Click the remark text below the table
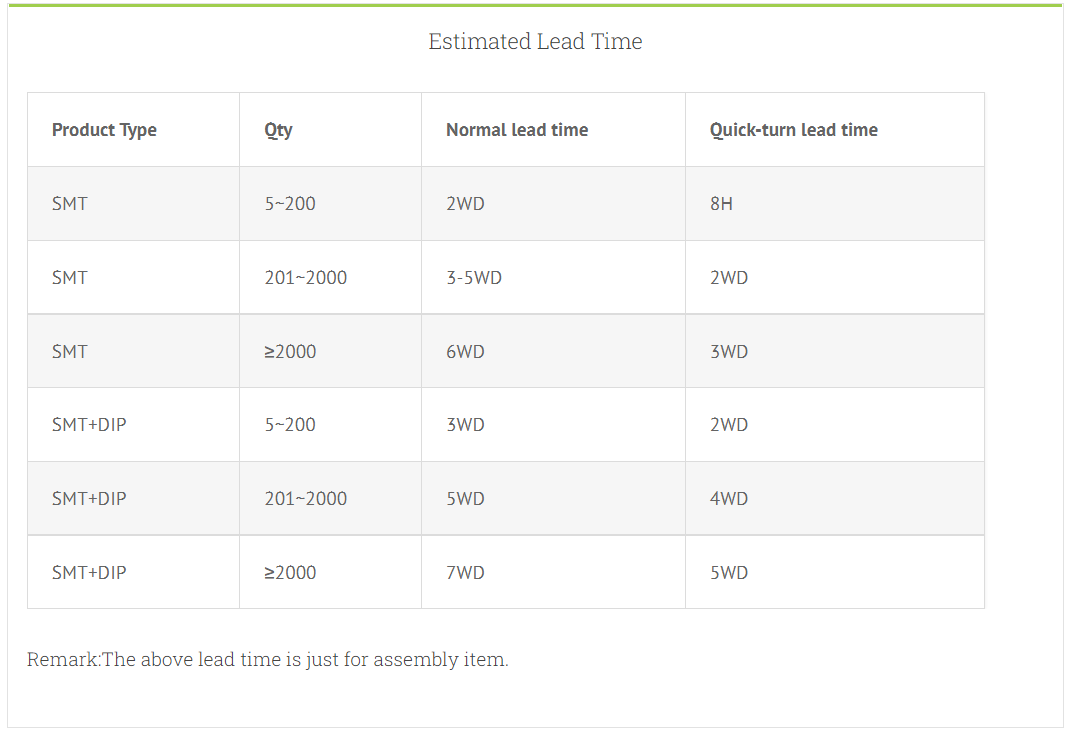Image resolution: width=1073 pixels, height=735 pixels. [267, 660]
